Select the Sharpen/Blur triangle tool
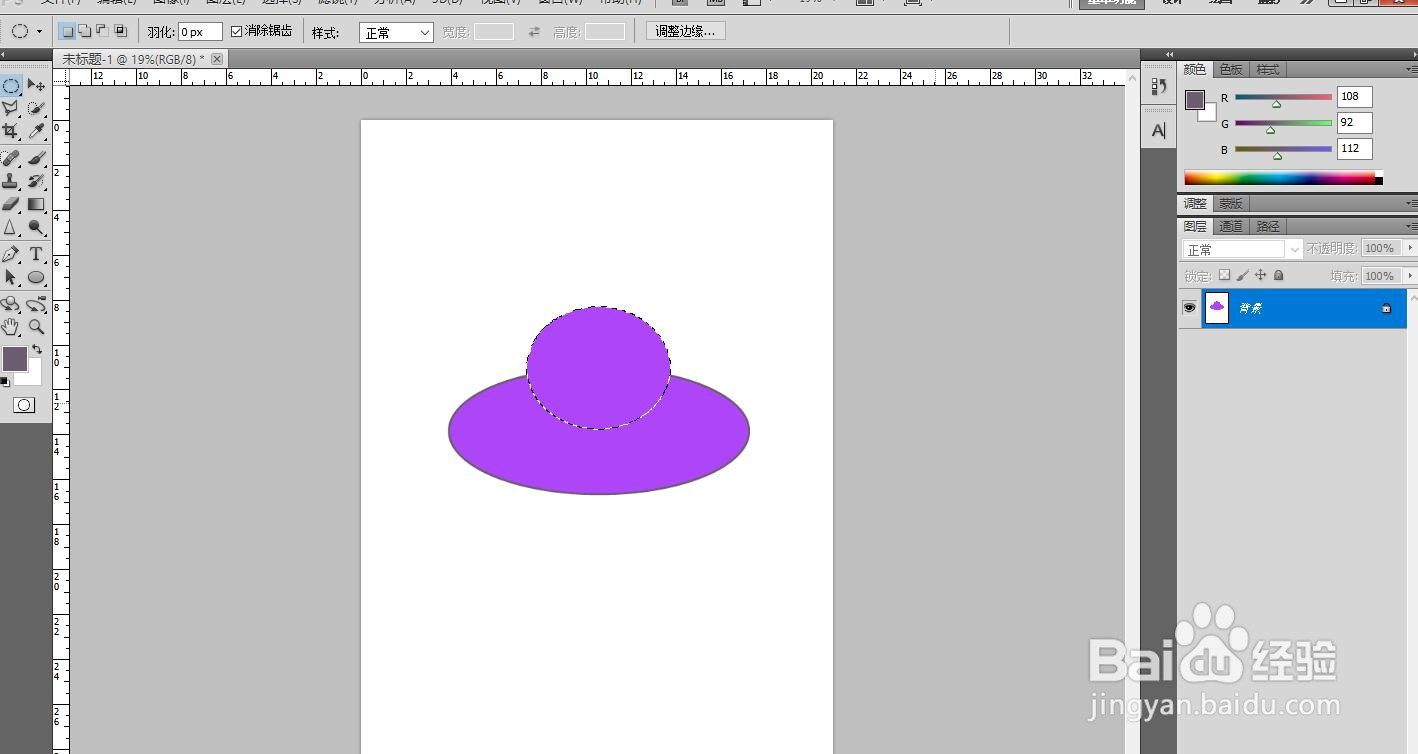Image resolution: width=1418 pixels, height=754 pixels. [x=11, y=227]
